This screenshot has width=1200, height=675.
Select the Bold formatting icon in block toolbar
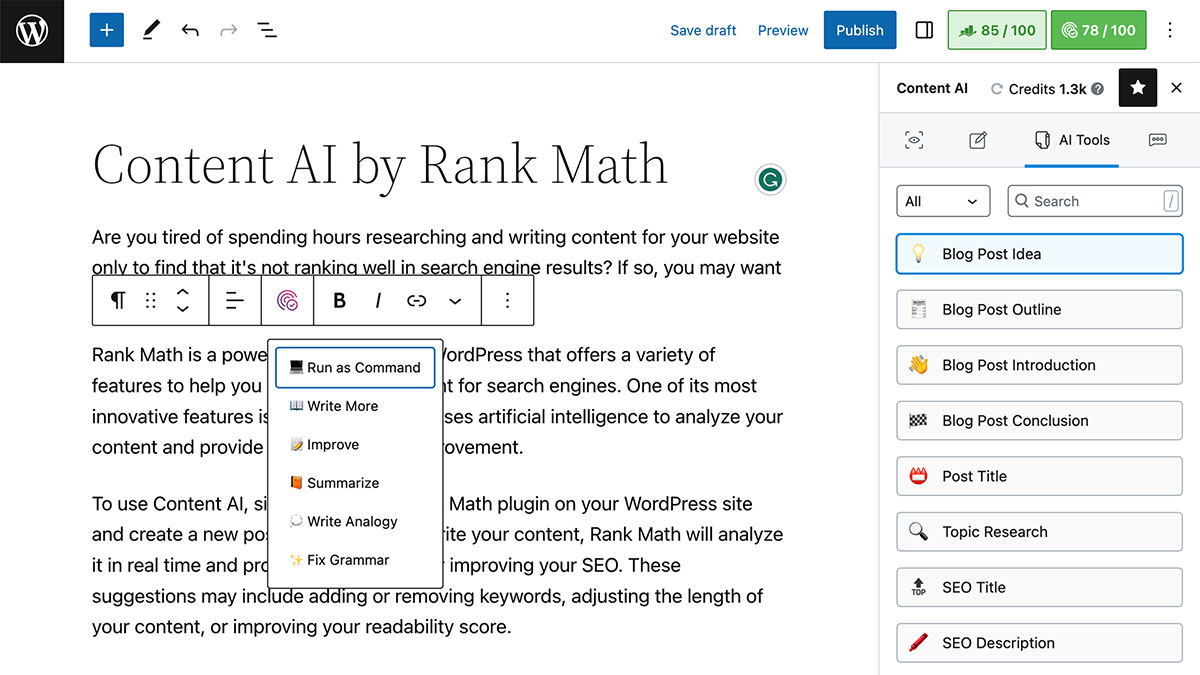click(339, 300)
